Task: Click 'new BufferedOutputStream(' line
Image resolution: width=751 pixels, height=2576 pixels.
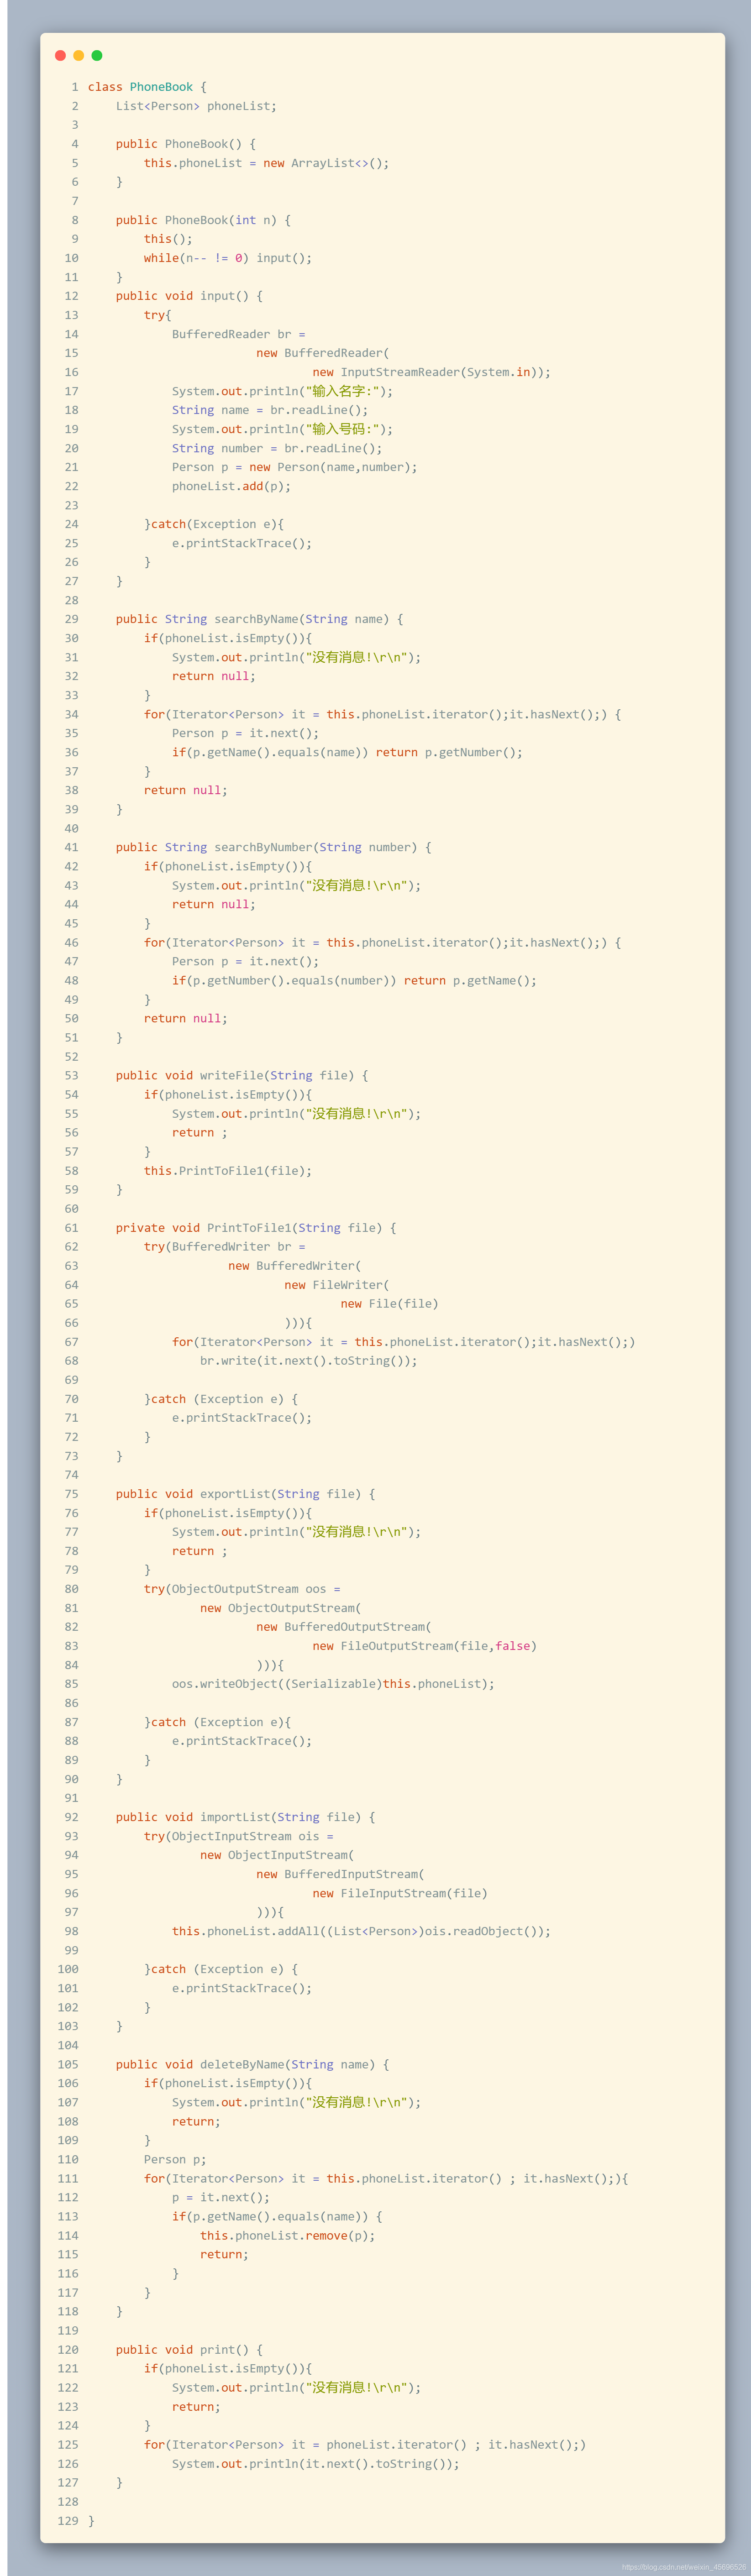Action: coord(344,1627)
